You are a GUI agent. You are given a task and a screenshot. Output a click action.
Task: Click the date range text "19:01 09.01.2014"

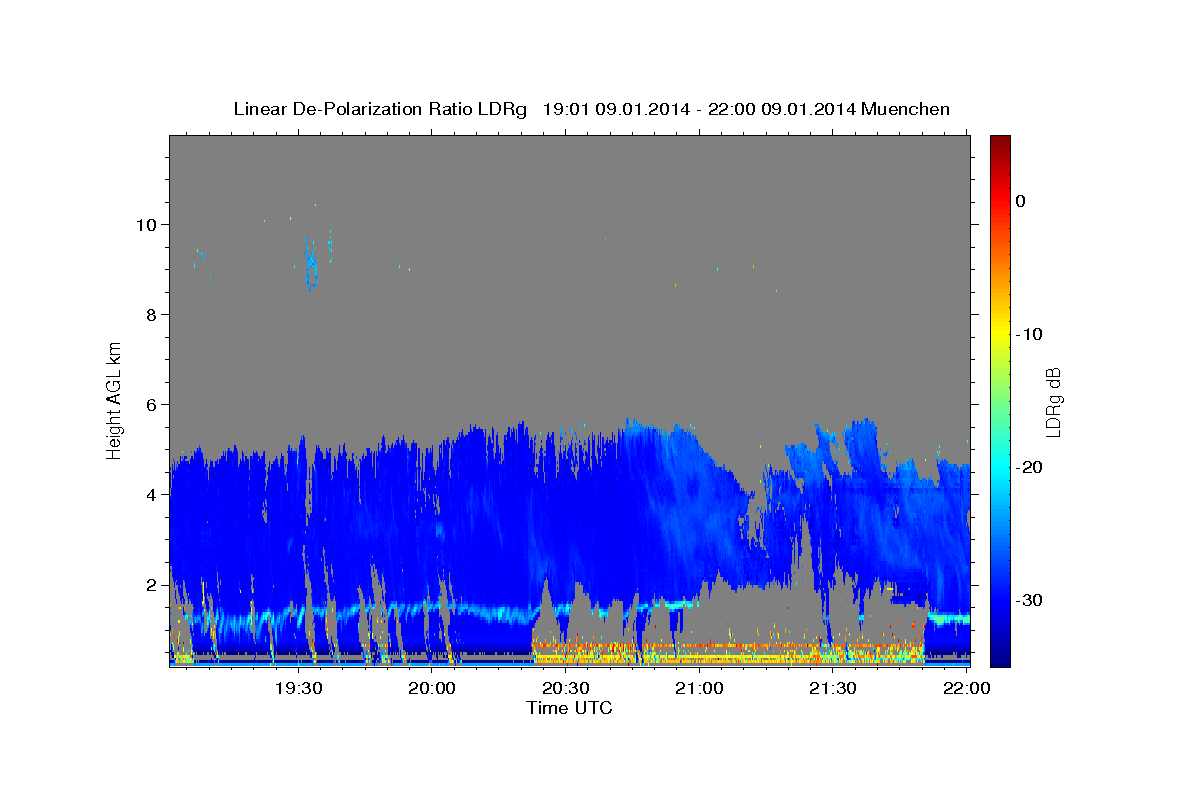(x=616, y=109)
